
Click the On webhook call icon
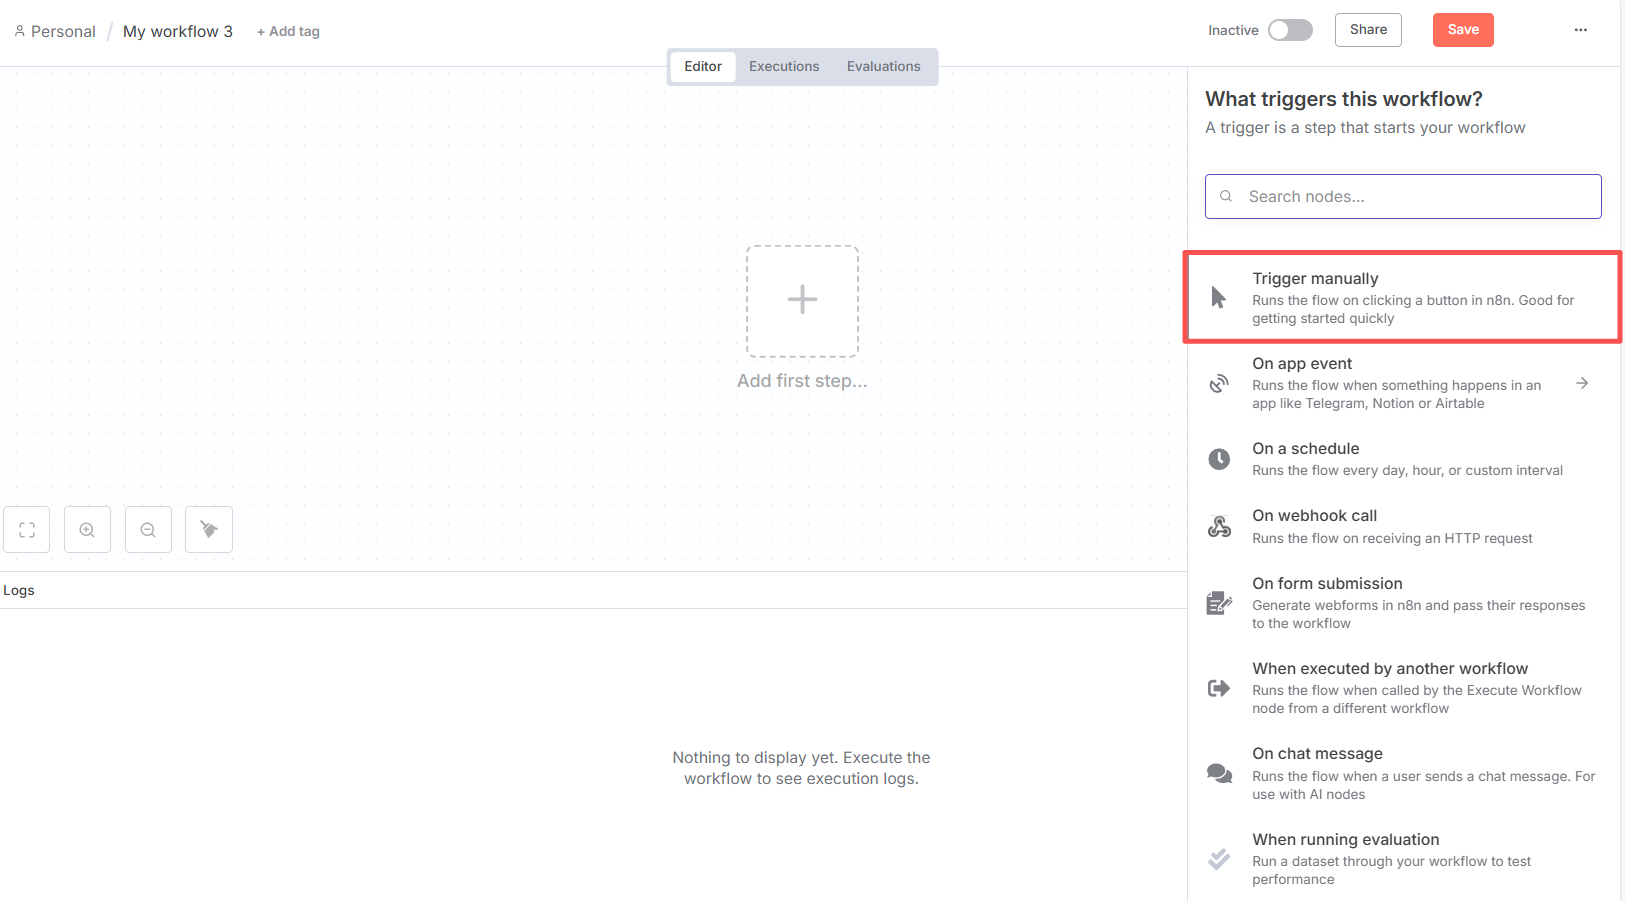1219,527
